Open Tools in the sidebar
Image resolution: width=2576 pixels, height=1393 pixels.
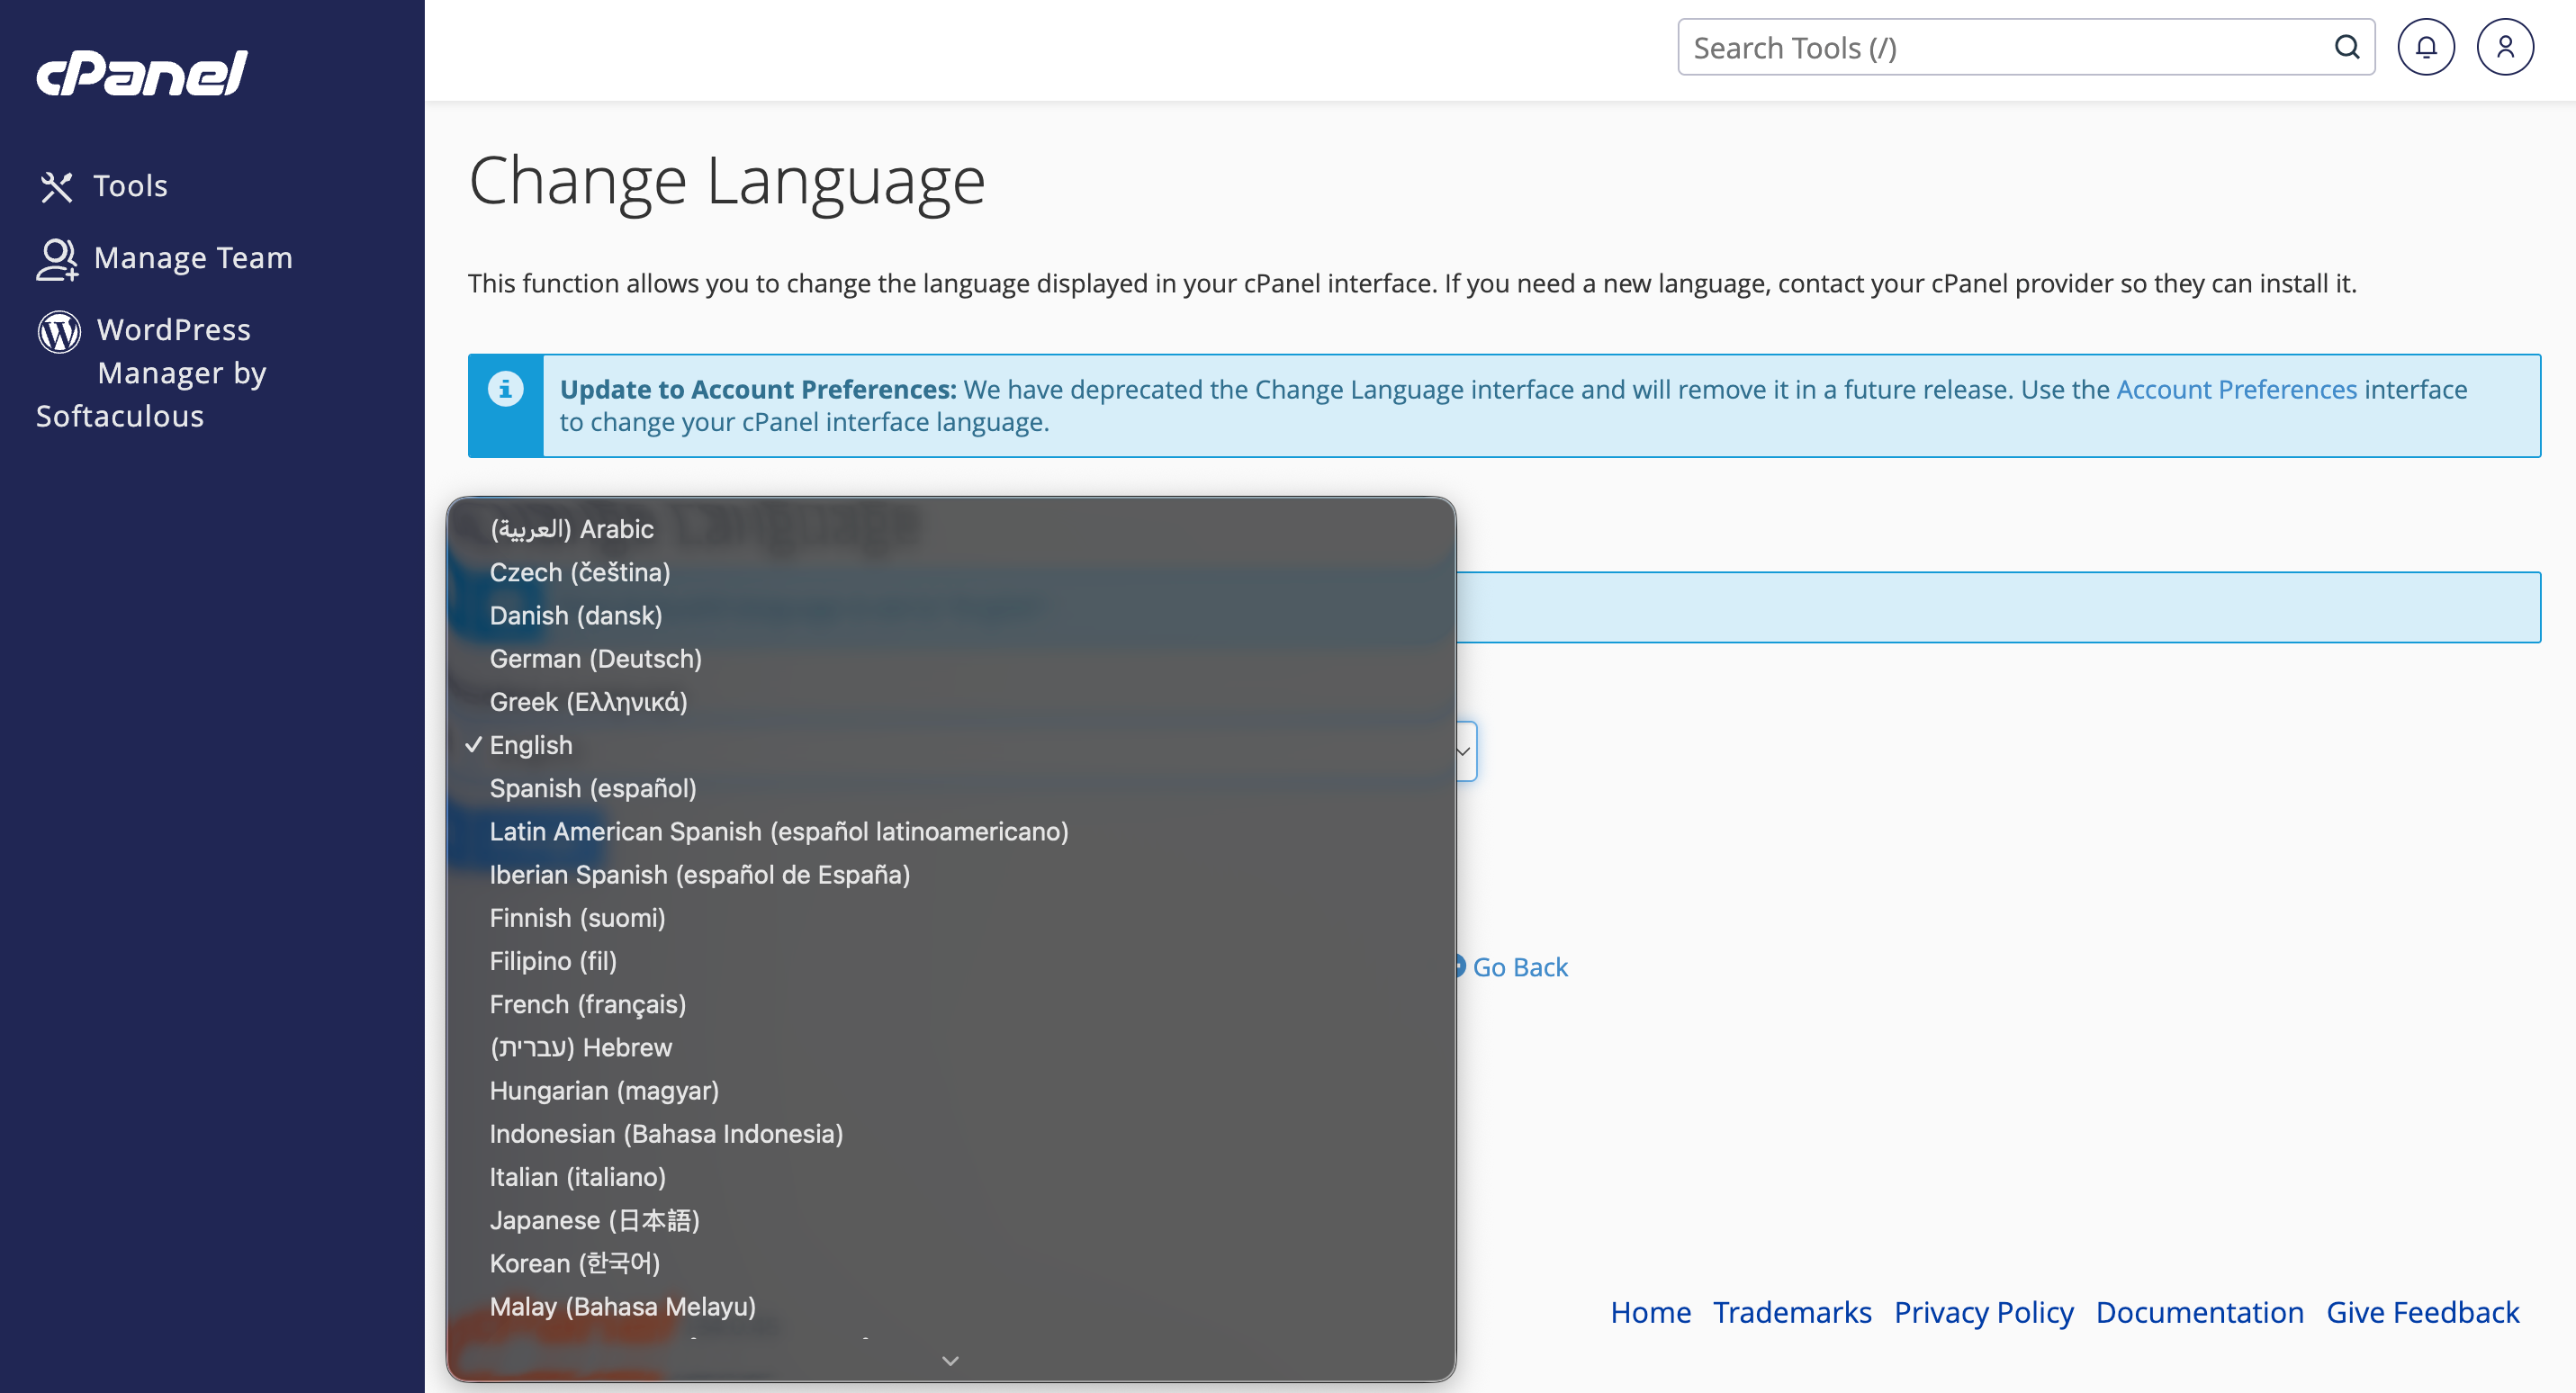(x=130, y=186)
